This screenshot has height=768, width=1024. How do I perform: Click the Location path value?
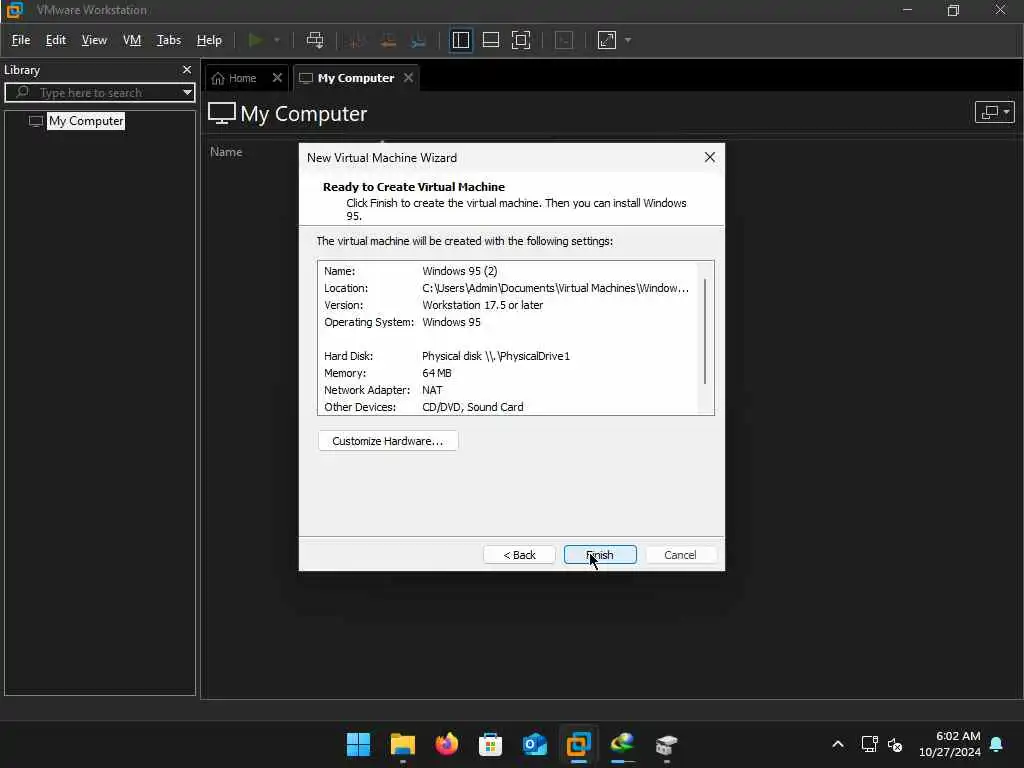[555, 288]
